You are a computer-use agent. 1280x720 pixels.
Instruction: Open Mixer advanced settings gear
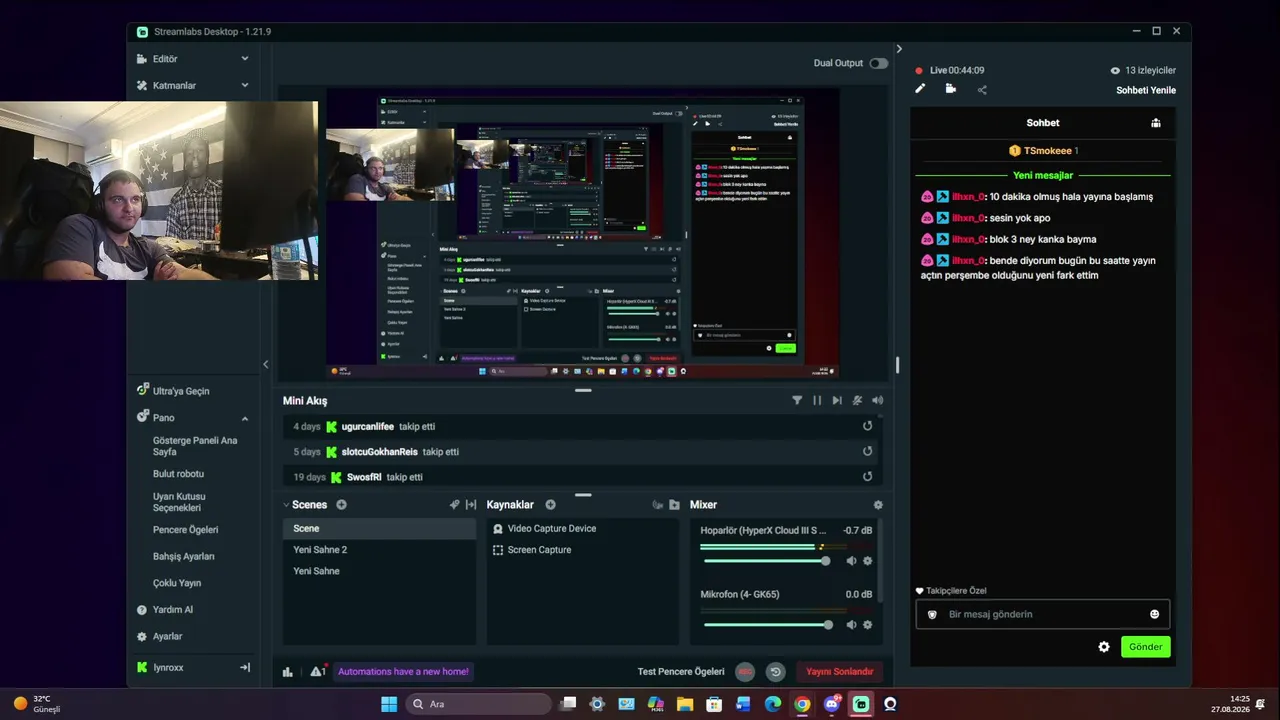coord(878,505)
